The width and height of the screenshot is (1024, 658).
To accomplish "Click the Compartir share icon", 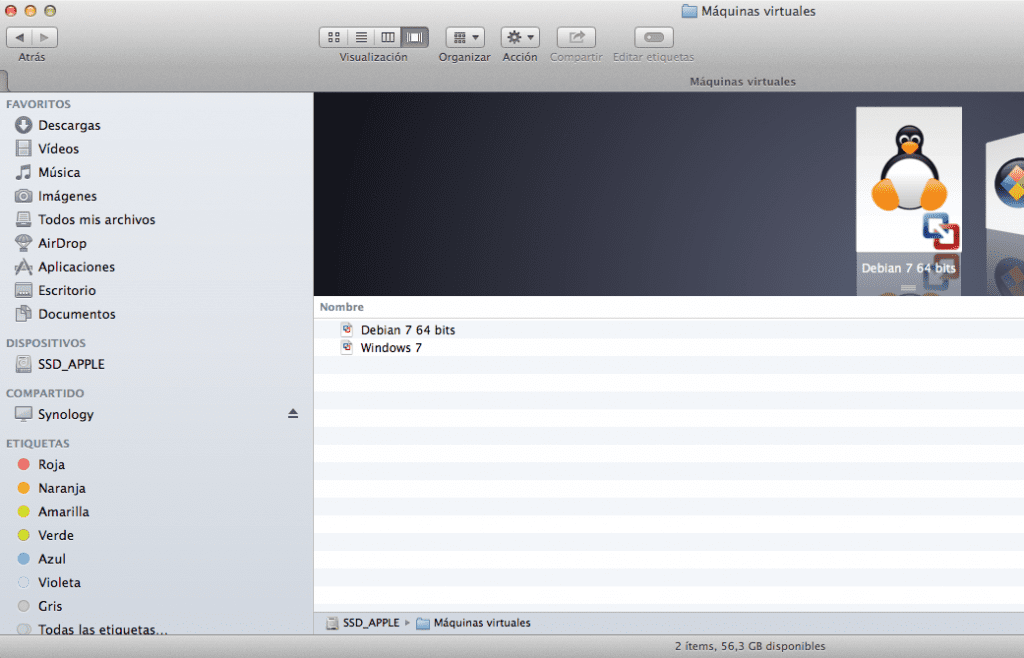I will (576, 37).
